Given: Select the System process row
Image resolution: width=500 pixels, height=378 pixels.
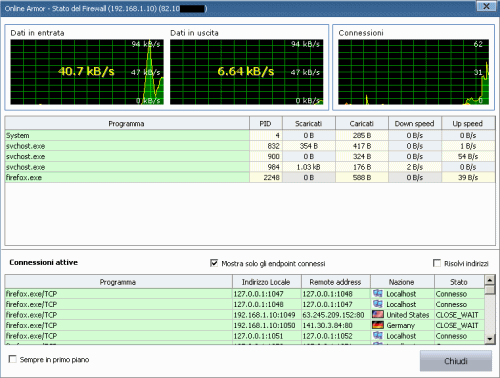Looking at the screenshot, I should (x=250, y=135).
